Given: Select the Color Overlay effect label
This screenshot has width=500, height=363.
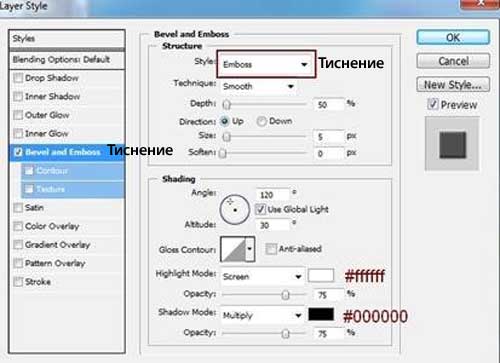Looking at the screenshot, I should click(52, 226).
